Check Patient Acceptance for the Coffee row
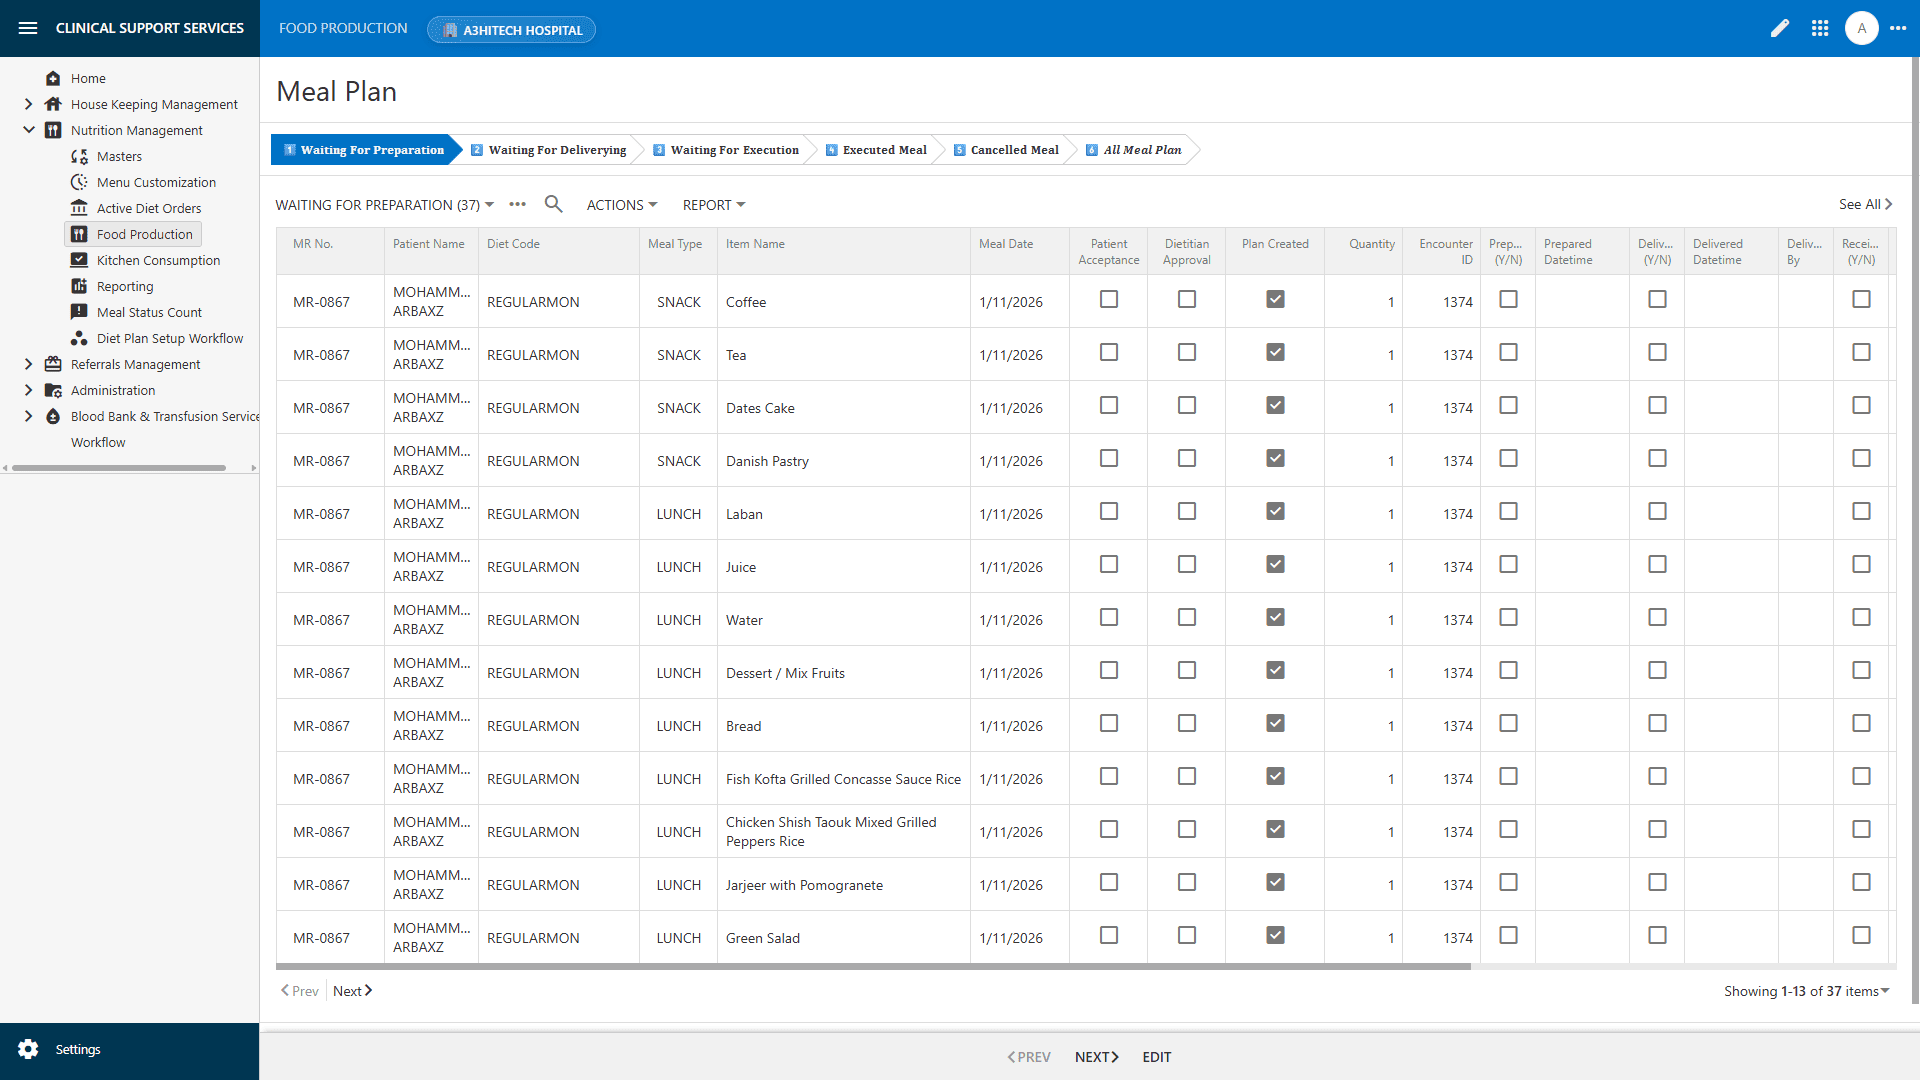1920x1080 pixels. click(1108, 299)
